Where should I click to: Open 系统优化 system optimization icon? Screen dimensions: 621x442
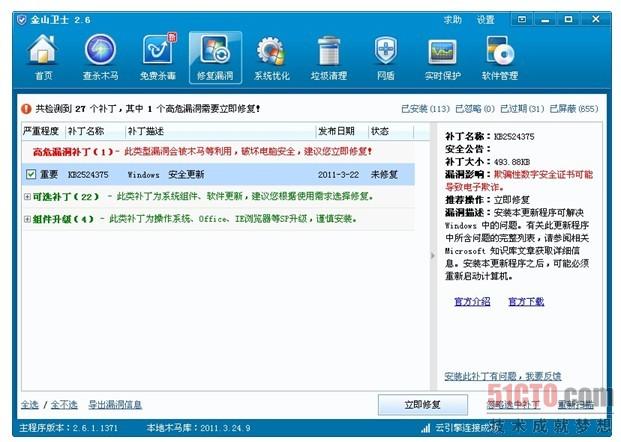[272, 57]
